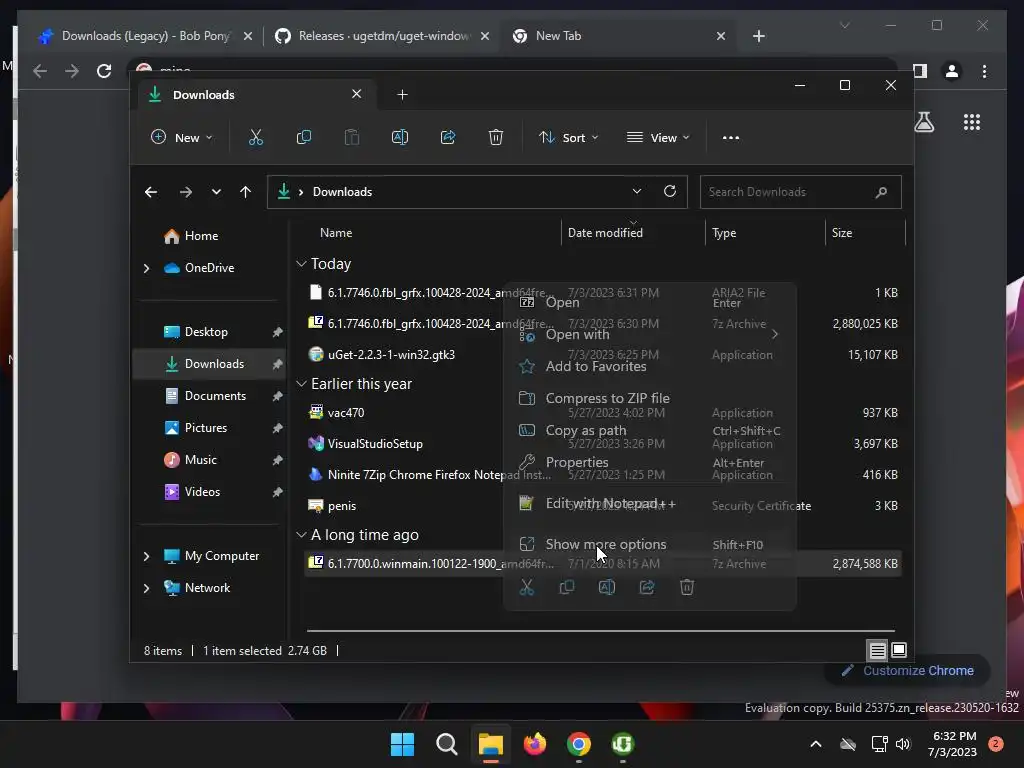Choose Compress to ZIP file
This screenshot has height=768, width=1024.
coord(650,398)
